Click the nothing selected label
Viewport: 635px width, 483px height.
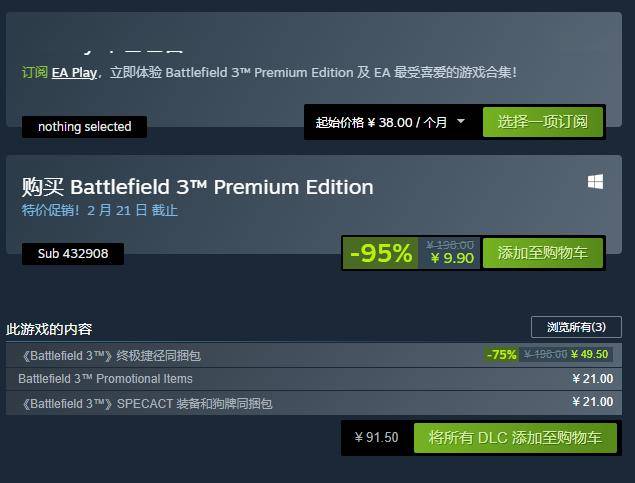(84, 127)
